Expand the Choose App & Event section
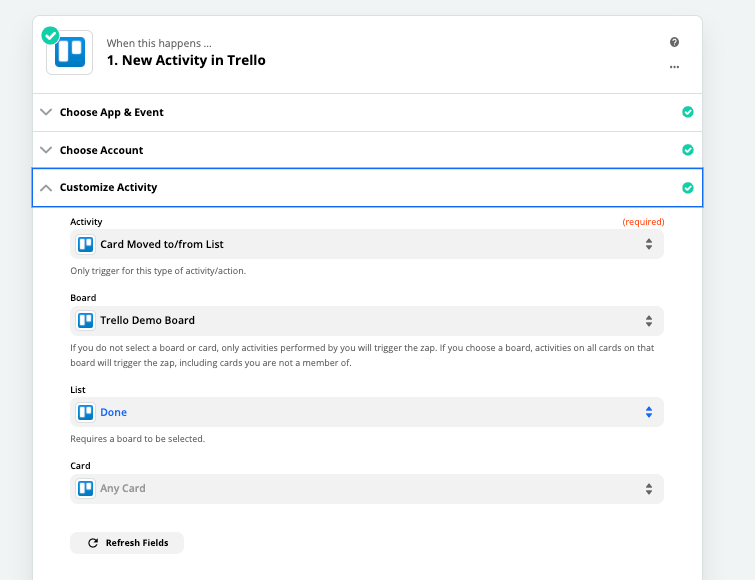The image size is (755, 580). [111, 112]
